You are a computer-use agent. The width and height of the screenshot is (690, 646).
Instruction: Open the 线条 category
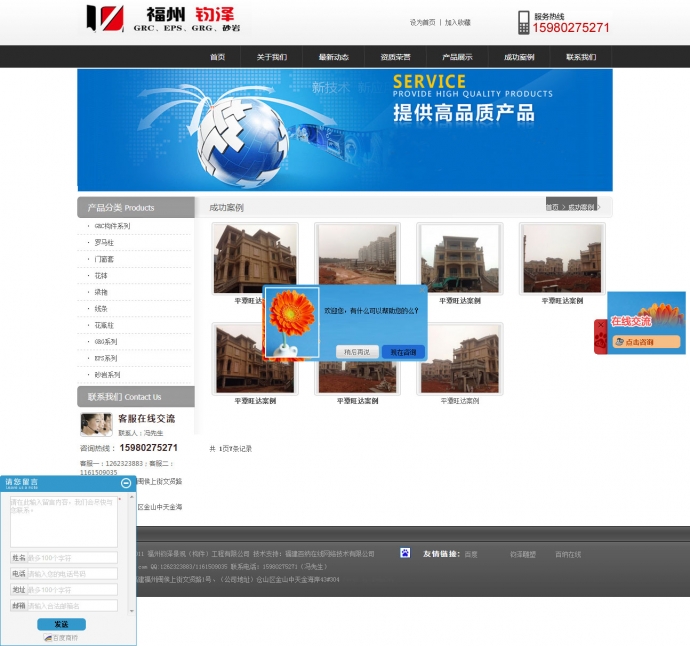point(101,308)
